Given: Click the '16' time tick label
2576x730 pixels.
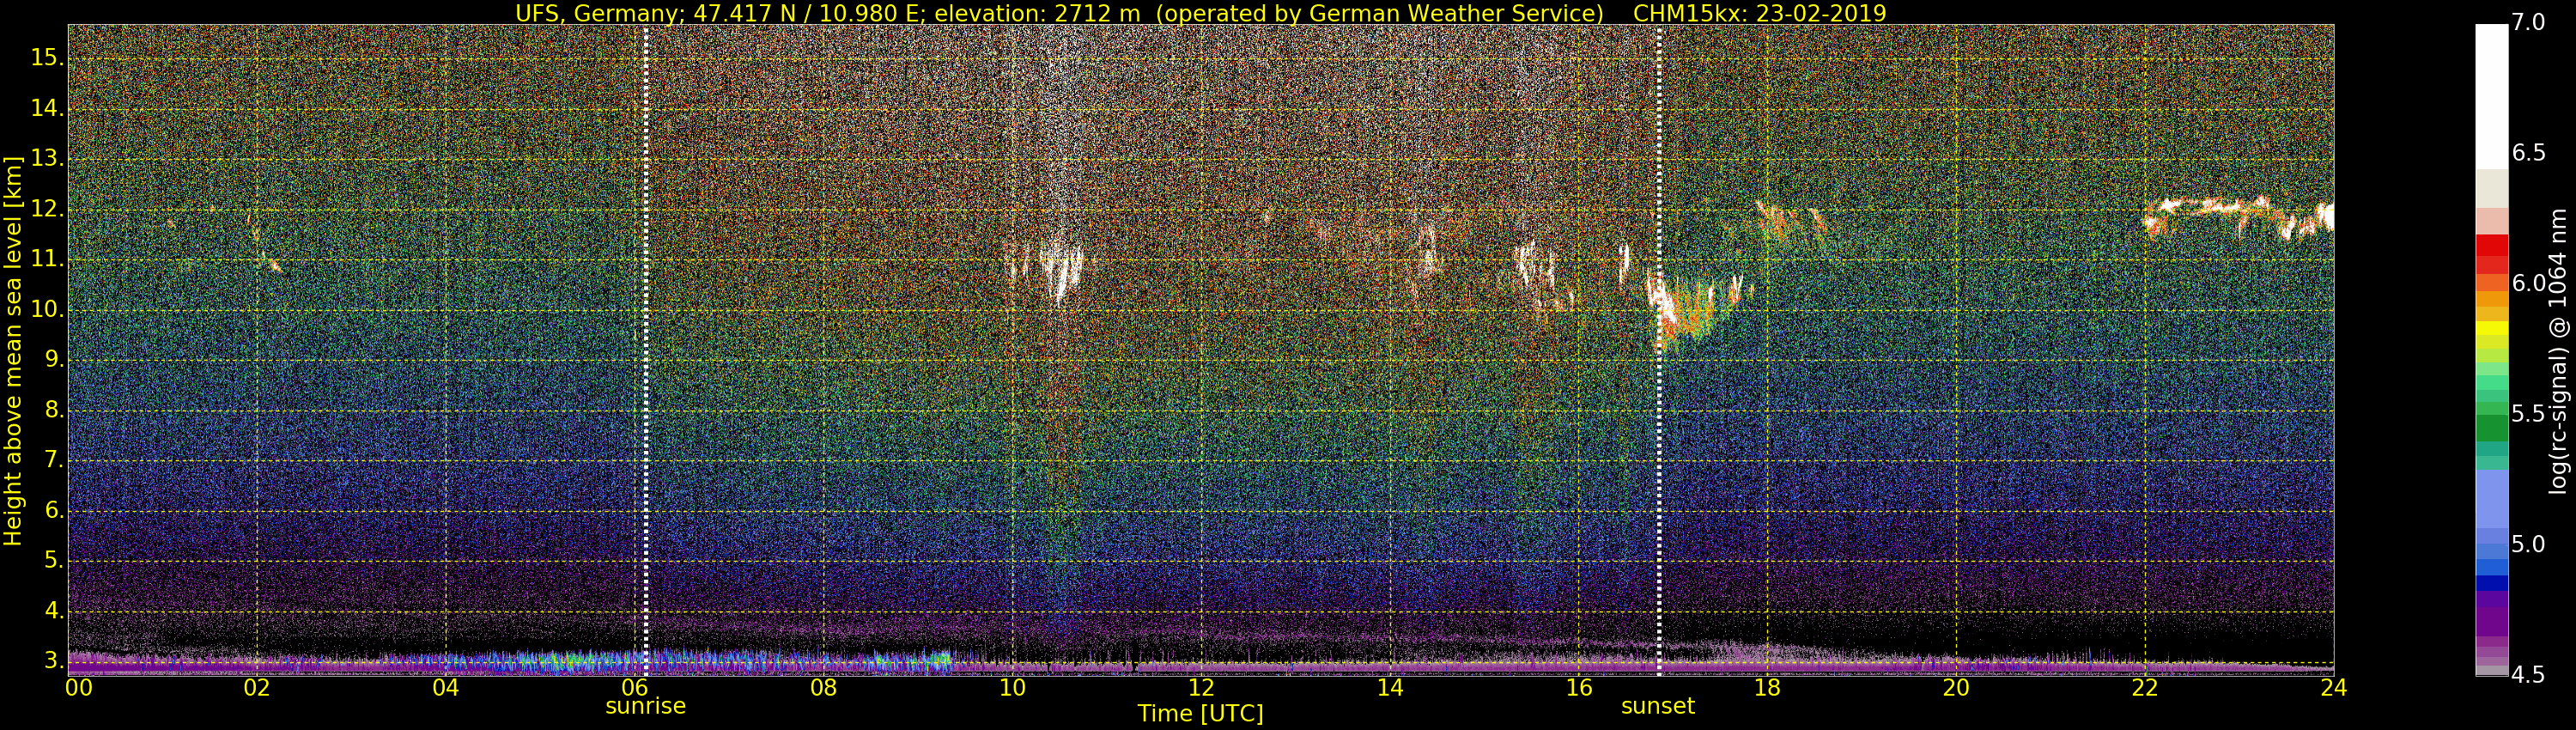Looking at the screenshot, I should click(x=1579, y=688).
